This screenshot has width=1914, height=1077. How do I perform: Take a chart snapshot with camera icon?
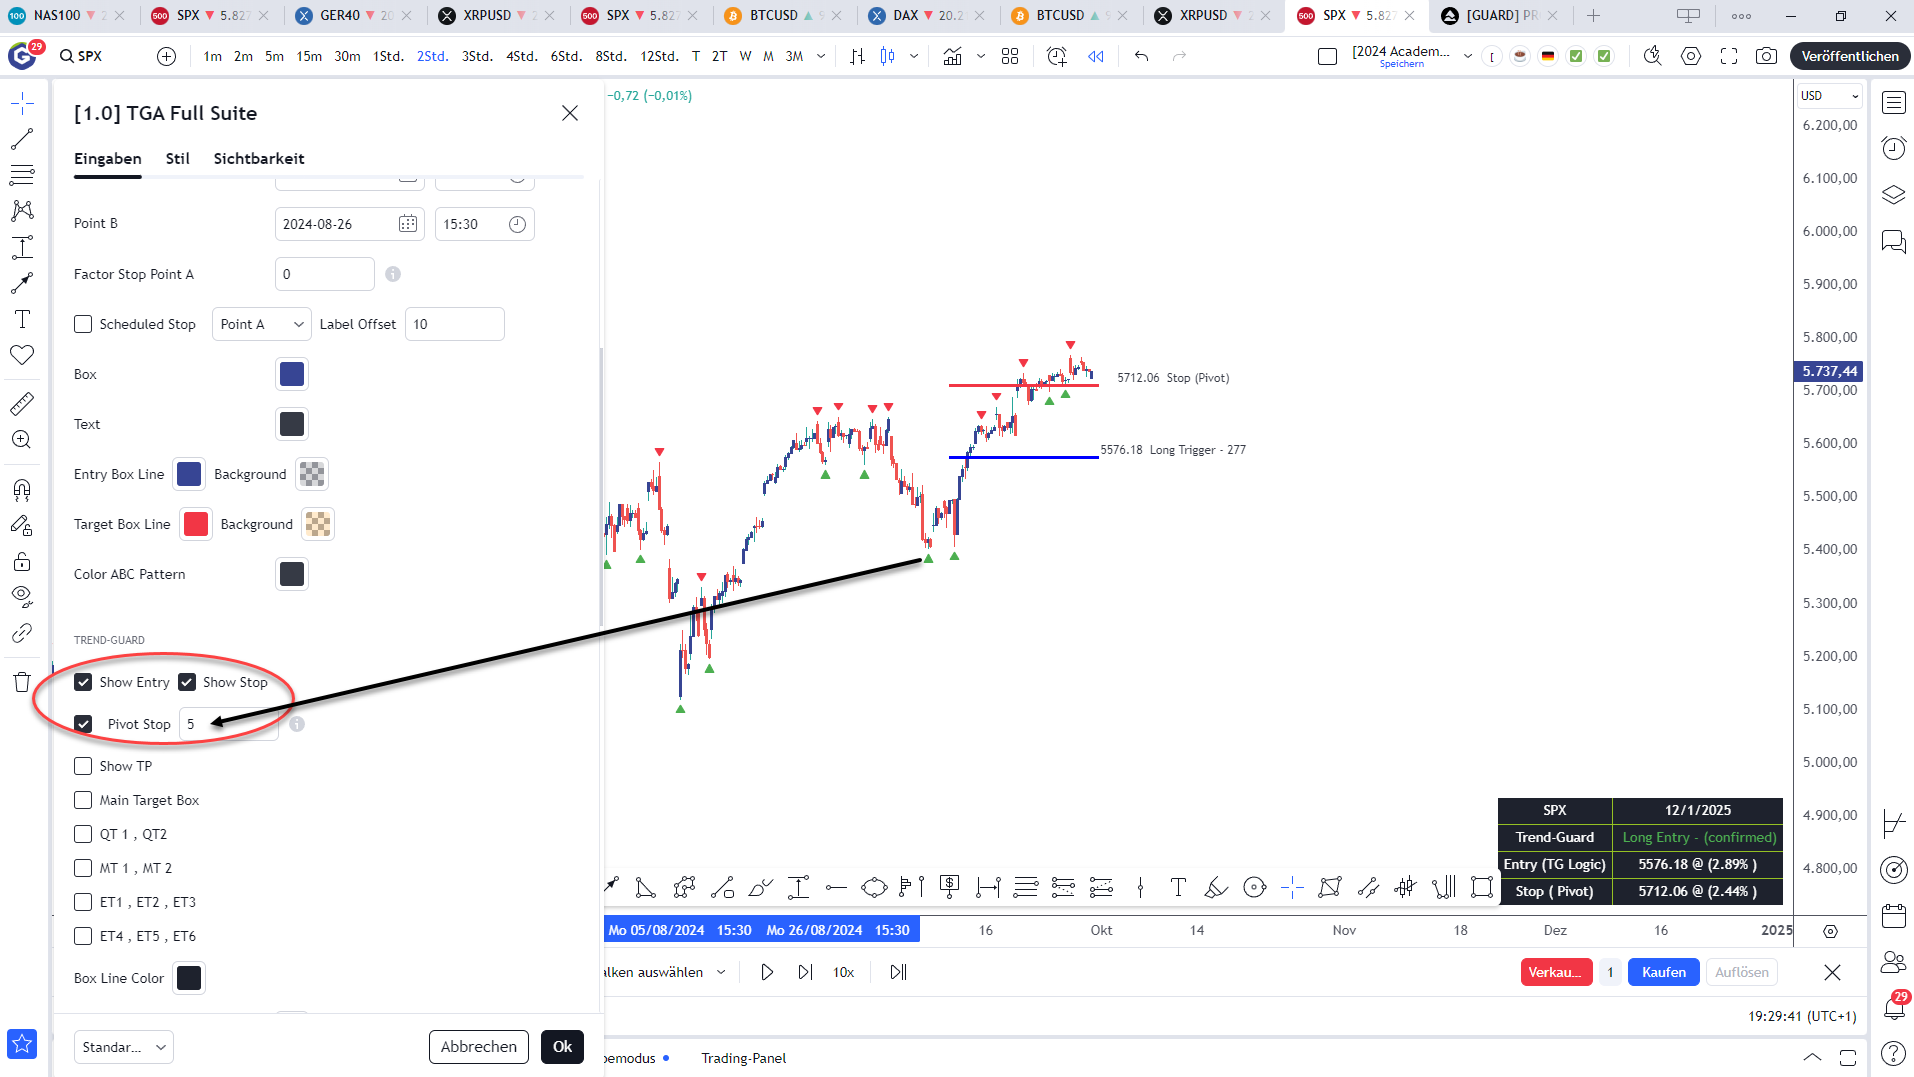[1767, 56]
